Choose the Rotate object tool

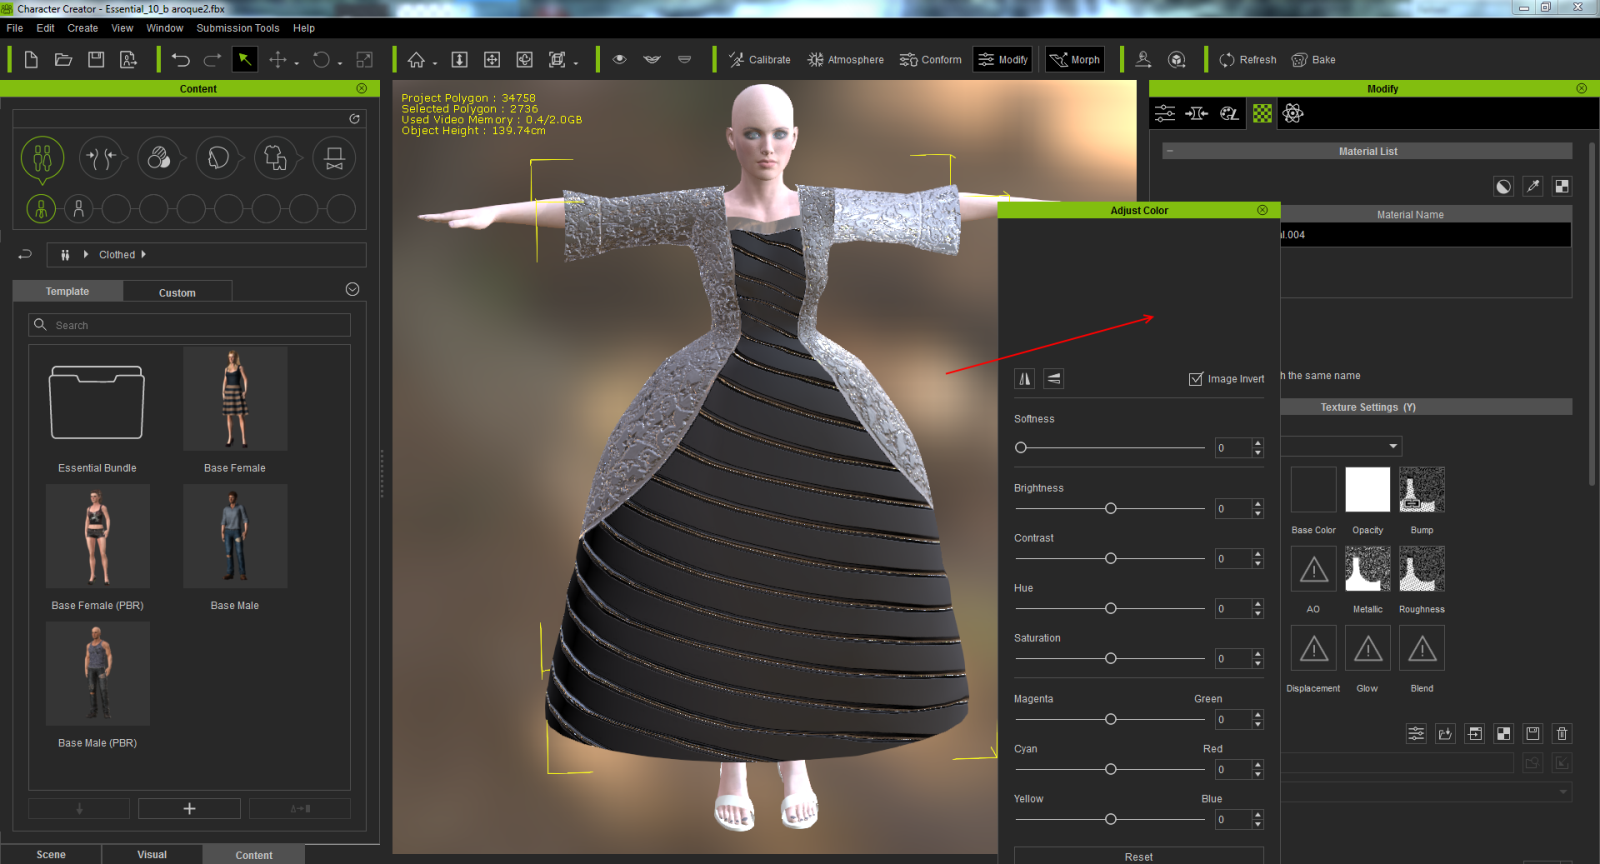coord(321,60)
